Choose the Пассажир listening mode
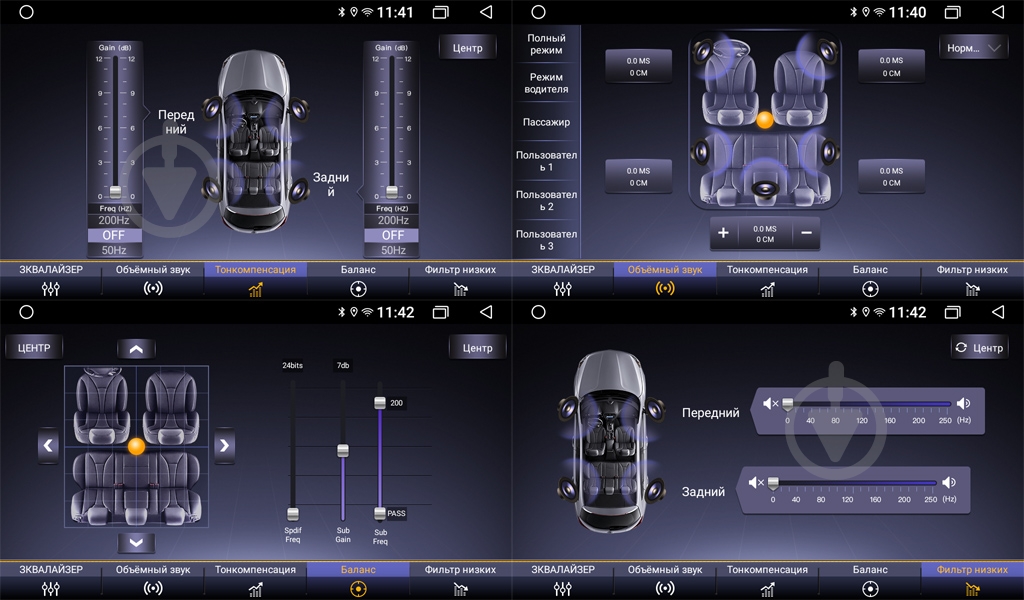1024x600 pixels. (546, 122)
